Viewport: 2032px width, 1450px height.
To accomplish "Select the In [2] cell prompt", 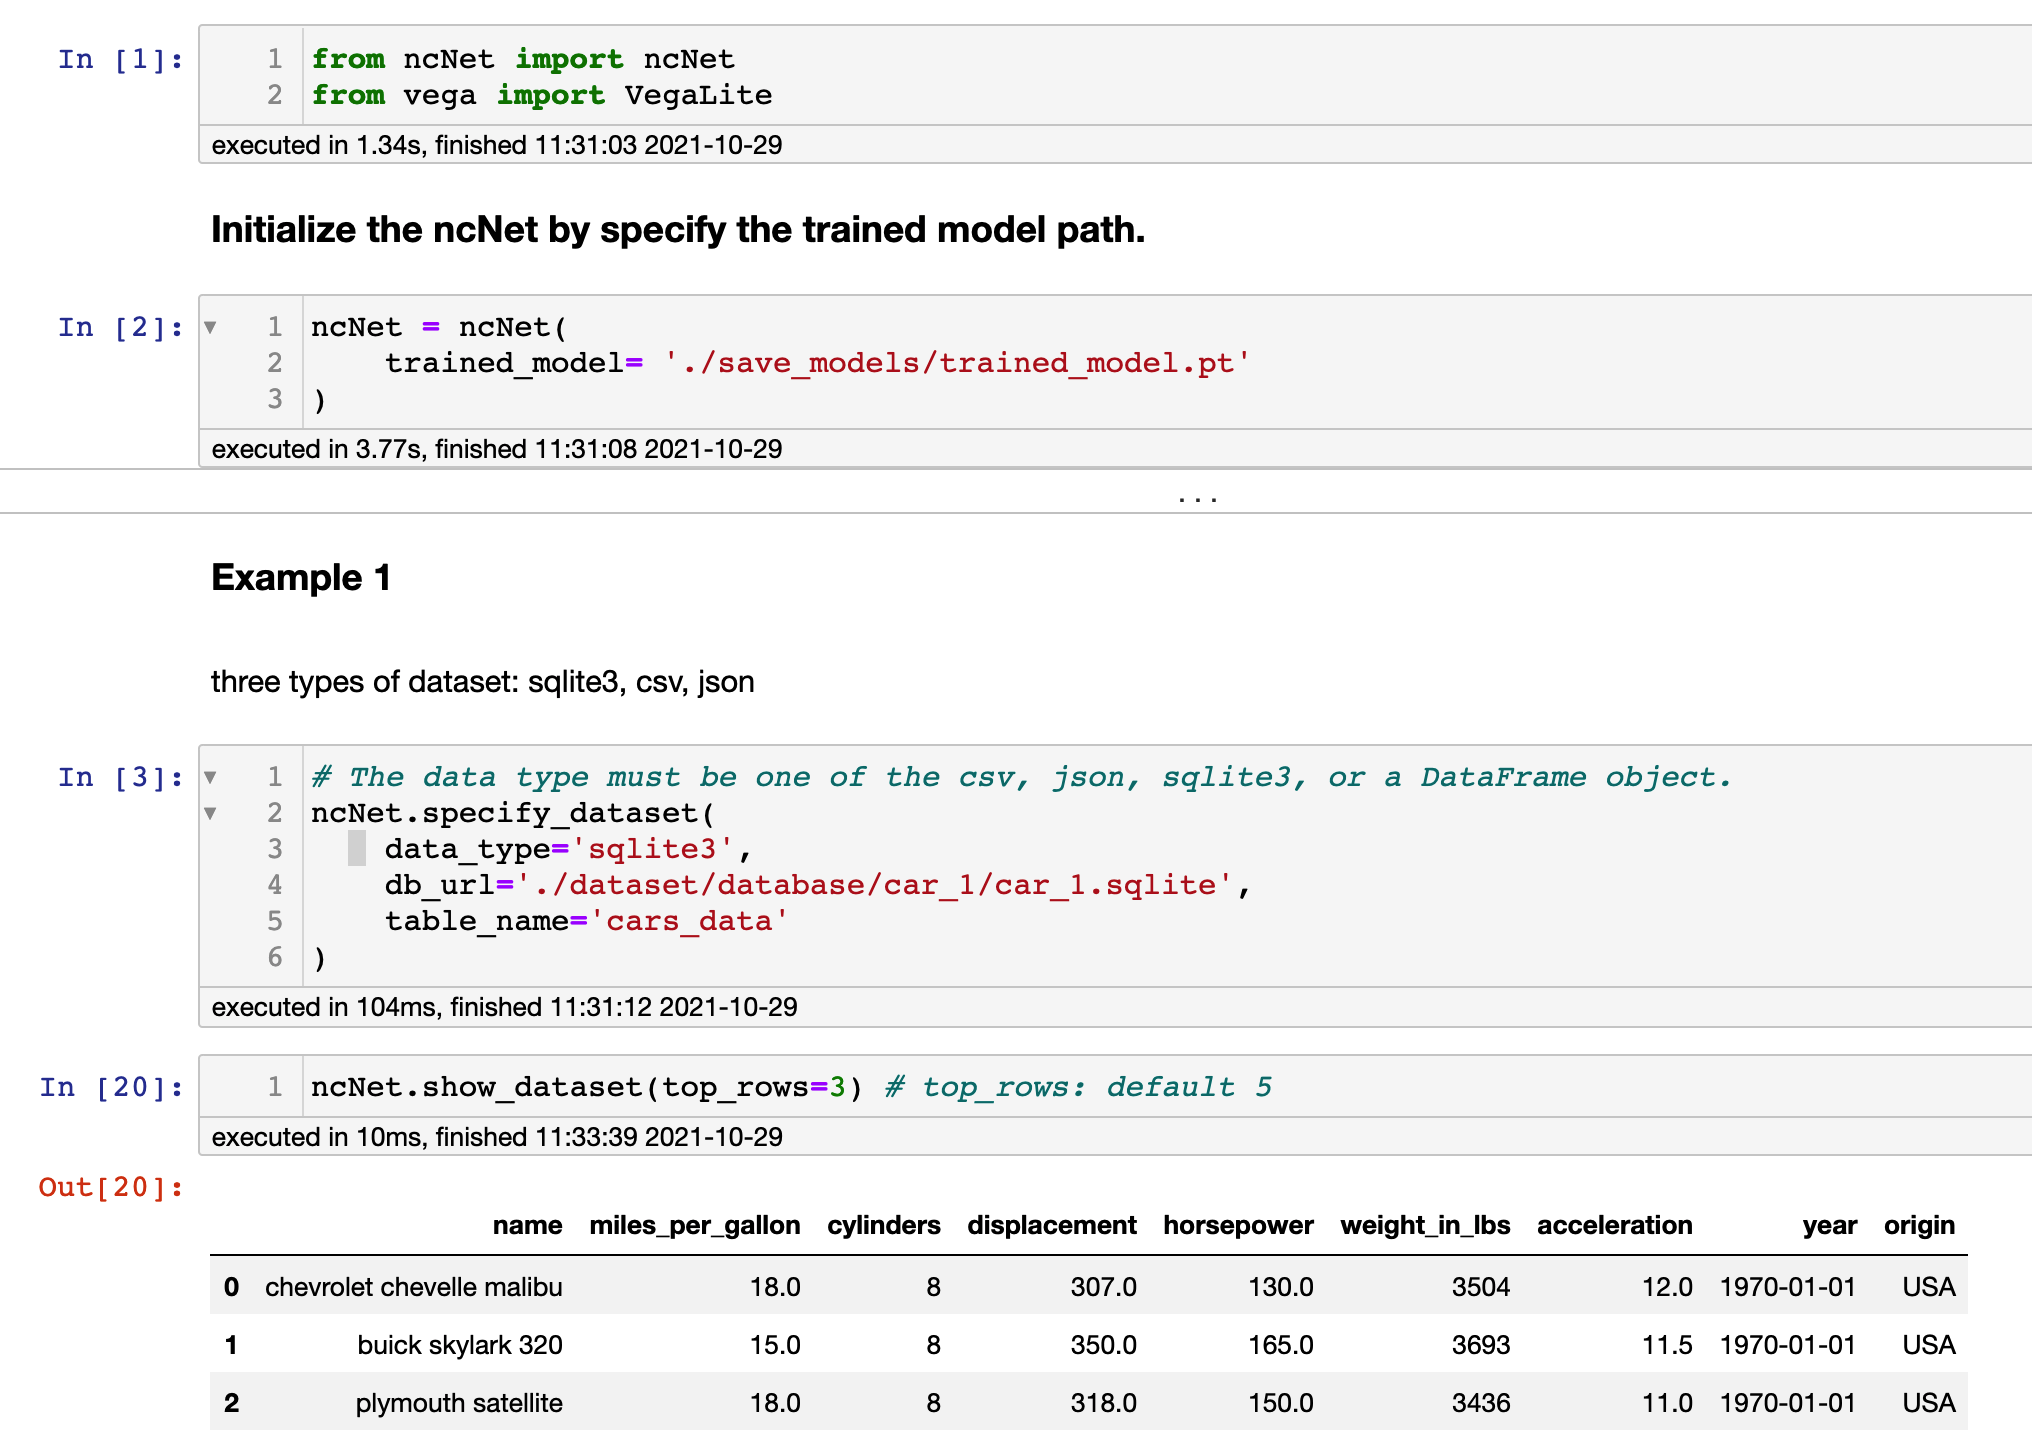I will tap(120, 328).
